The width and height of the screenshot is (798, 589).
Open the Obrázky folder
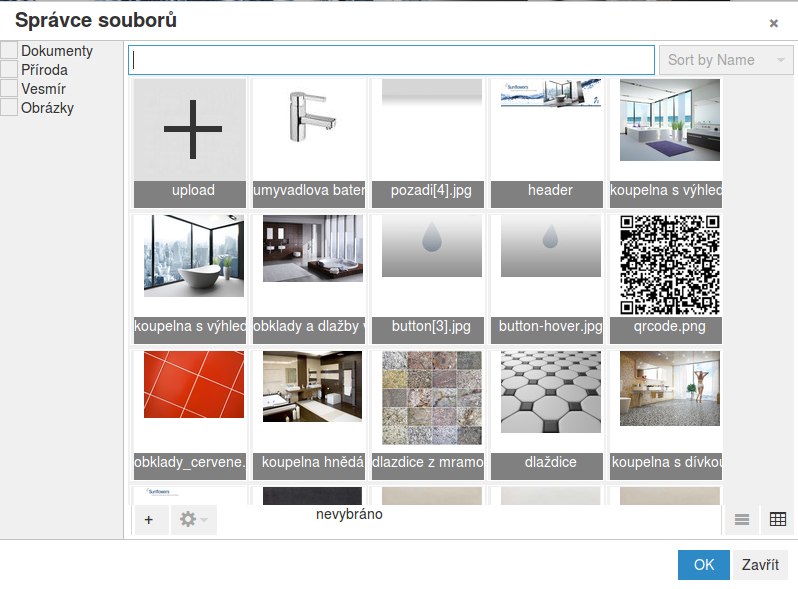47,108
